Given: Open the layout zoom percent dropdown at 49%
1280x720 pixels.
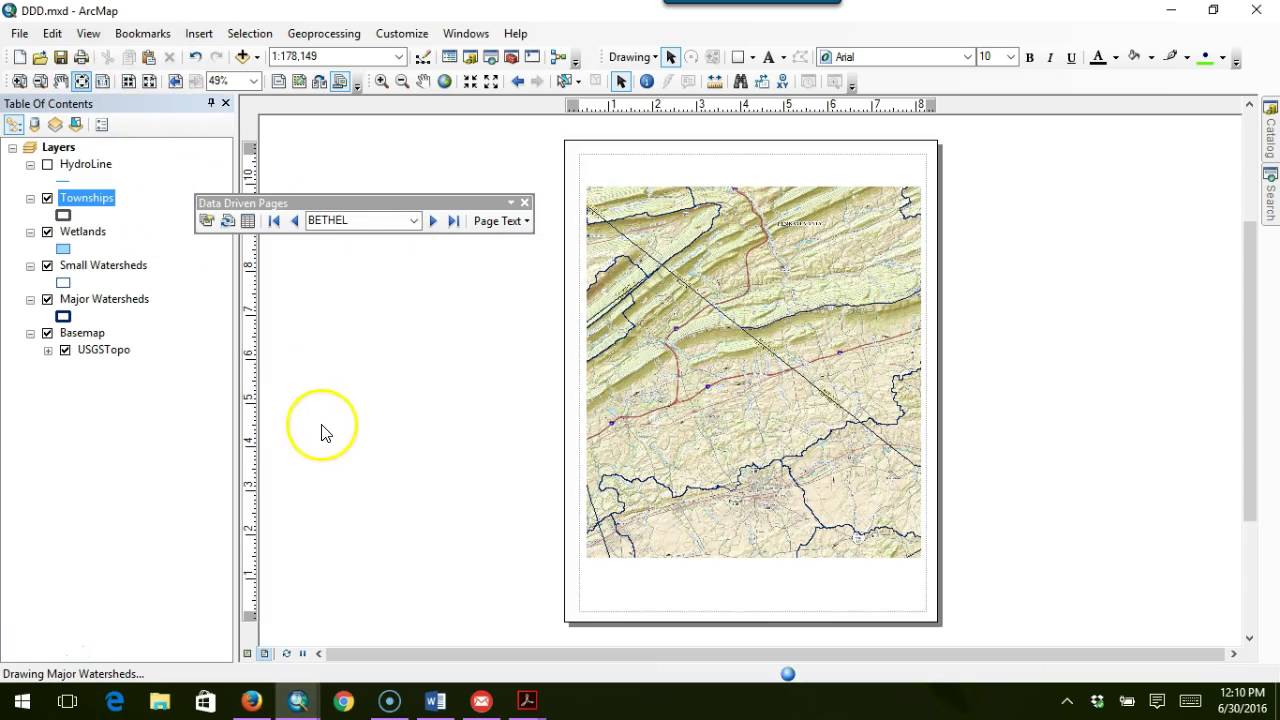Looking at the screenshot, I should click(254, 81).
